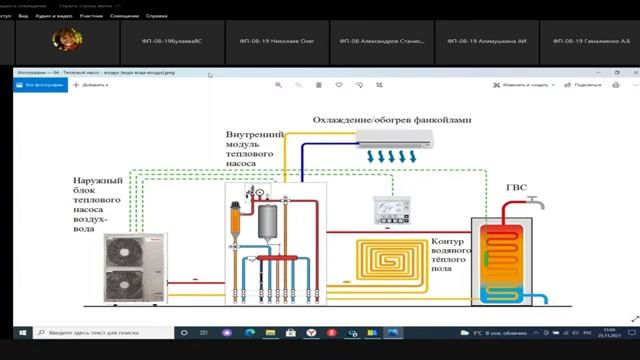640x360 pixels.
Task: Click the 'Добавить в' plus button
Action: 91,85
